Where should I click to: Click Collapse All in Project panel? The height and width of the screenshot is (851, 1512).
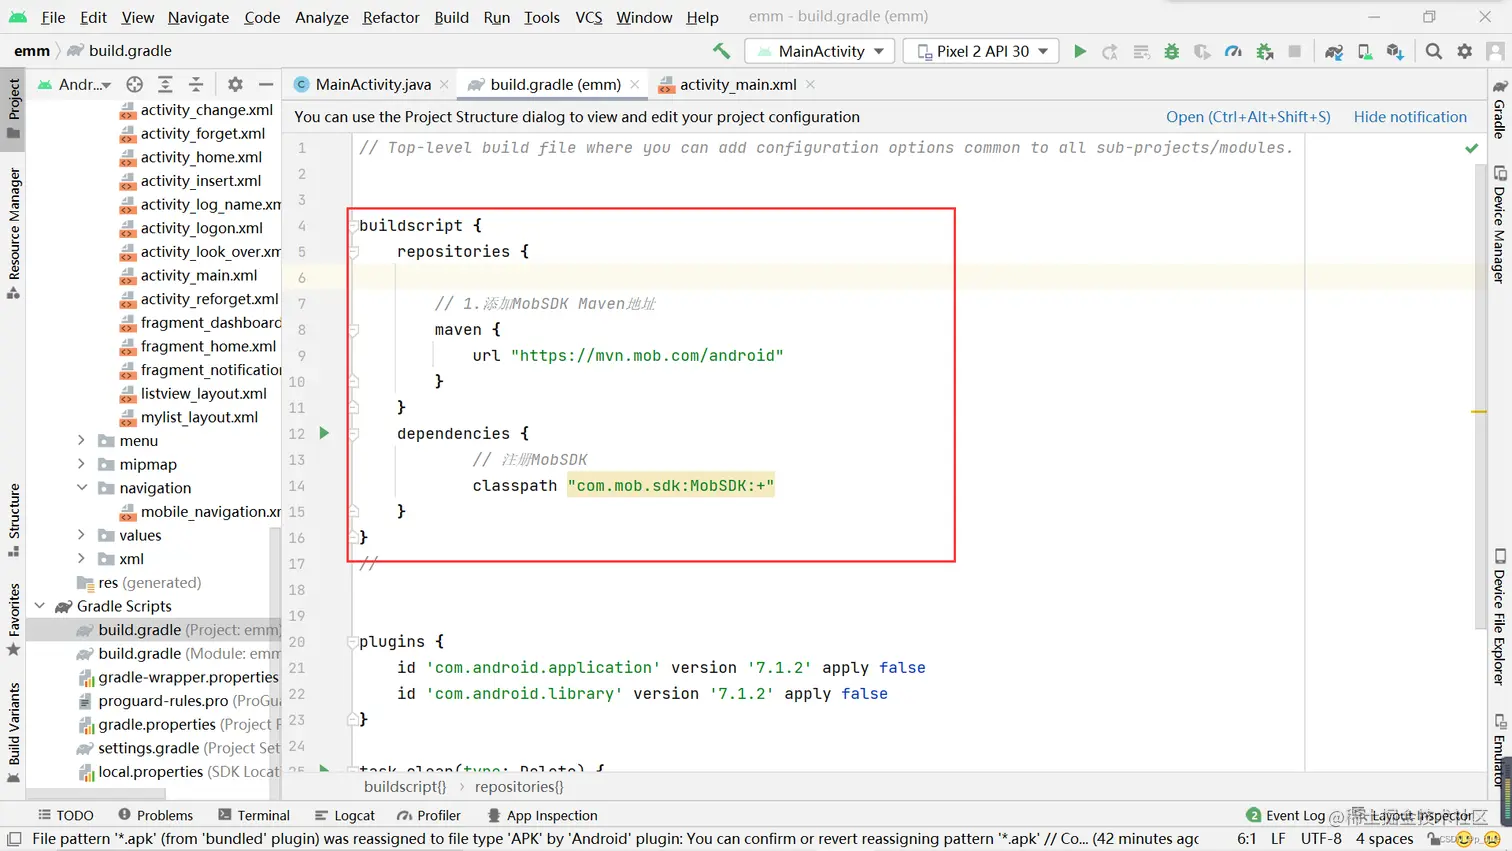[196, 85]
